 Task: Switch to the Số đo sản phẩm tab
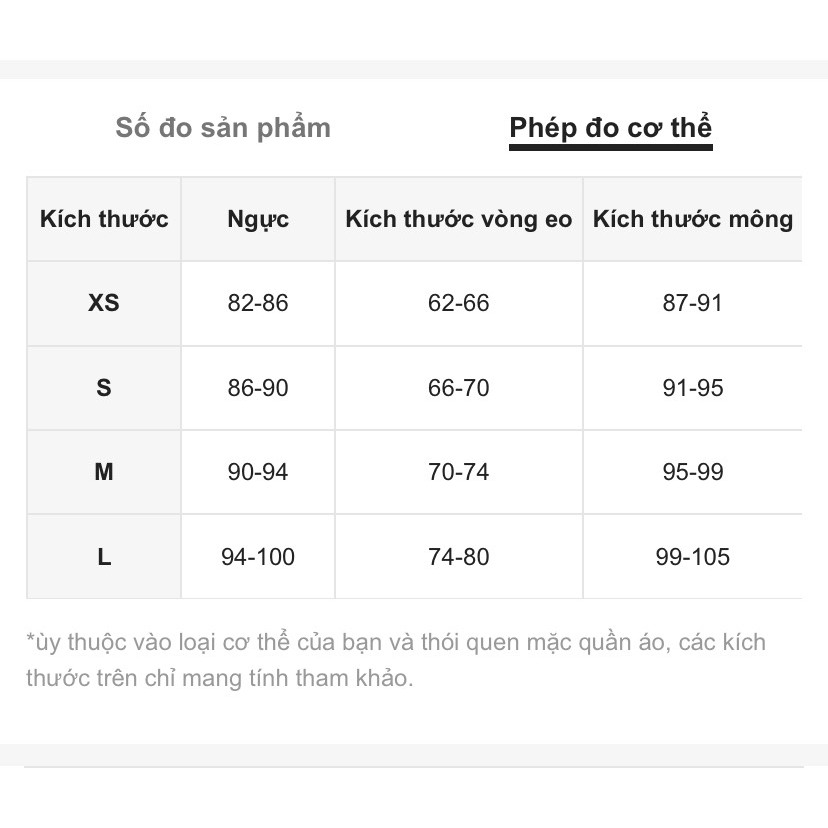point(222,128)
